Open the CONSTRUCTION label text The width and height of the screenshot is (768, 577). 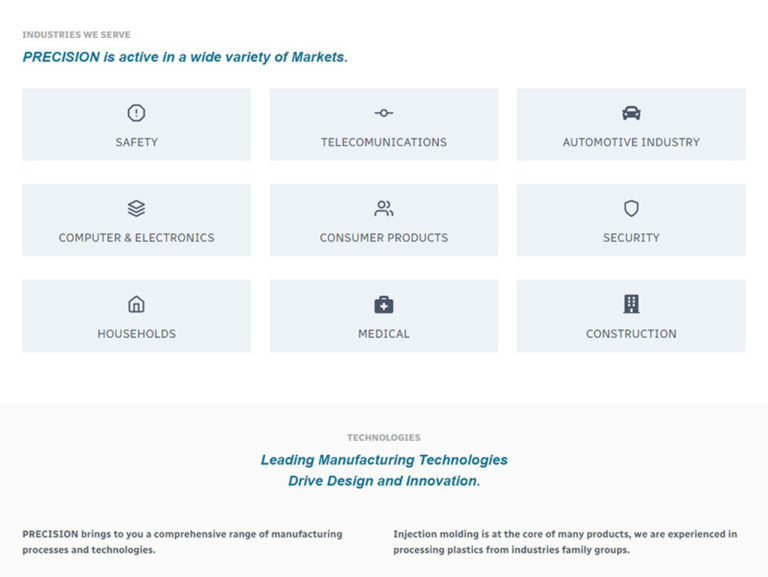click(631, 334)
